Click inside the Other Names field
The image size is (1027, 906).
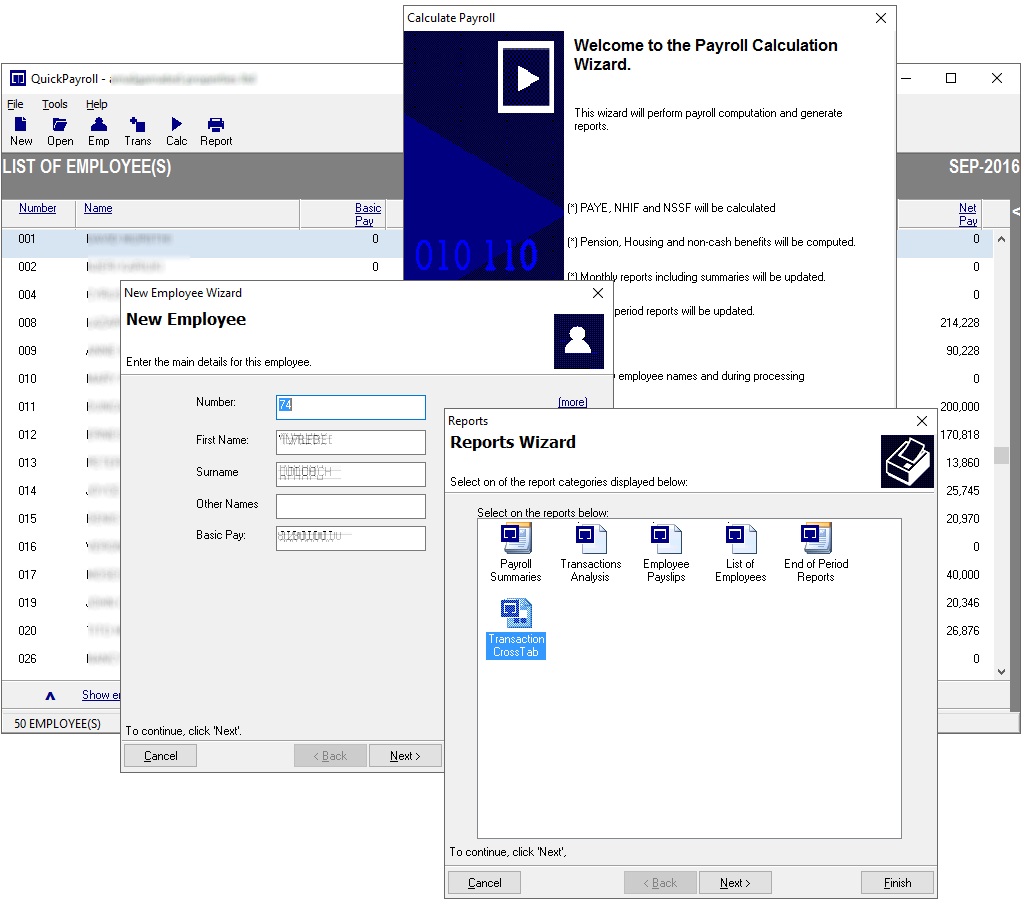point(350,506)
